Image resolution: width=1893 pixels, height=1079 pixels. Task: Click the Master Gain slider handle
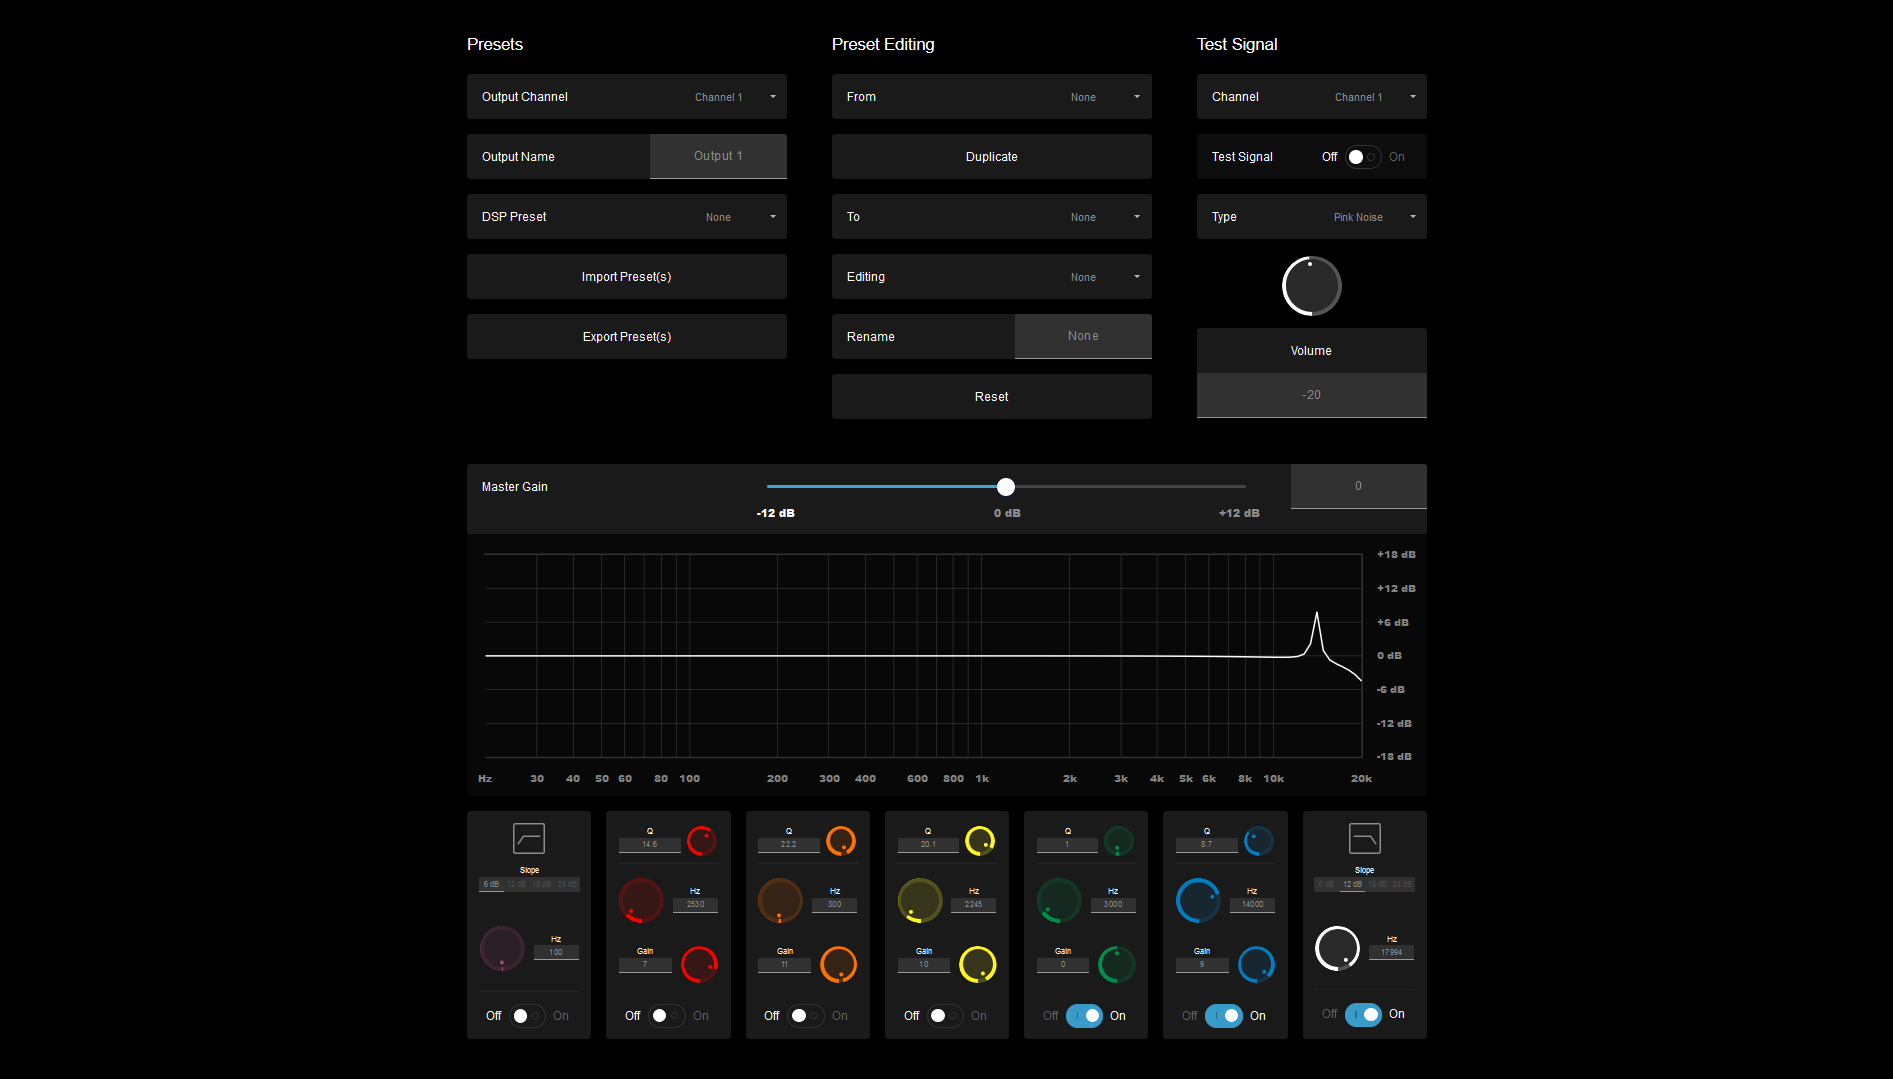1006,487
